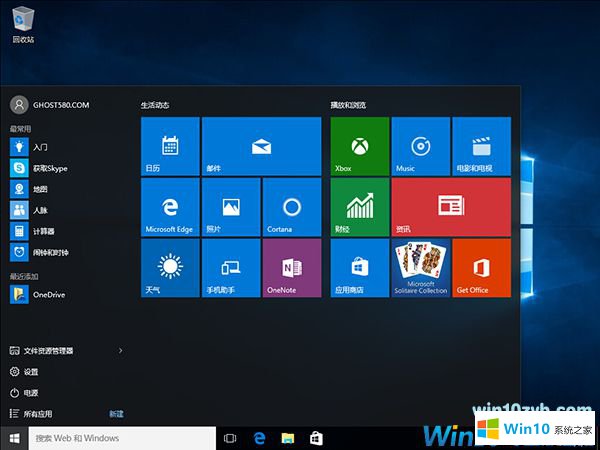
Task: Click the Windows Start button
Action: click(x=14, y=438)
